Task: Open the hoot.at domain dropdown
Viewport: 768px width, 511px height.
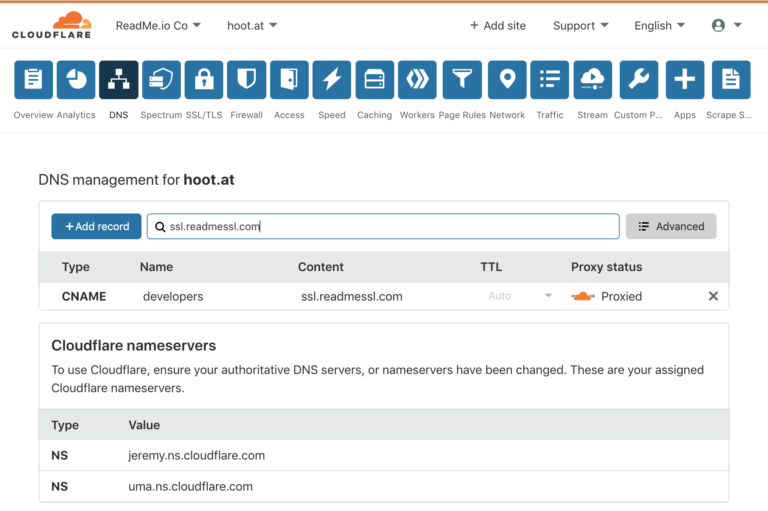Action: click(x=252, y=25)
